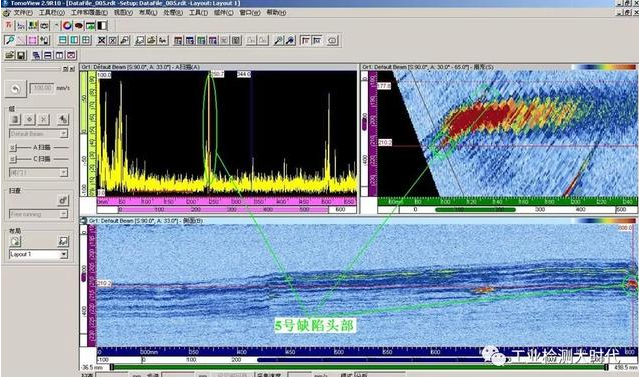This screenshot has height=377, width=639.
Task: Click the undo arrow button in side panel
Action: [x=15, y=88]
